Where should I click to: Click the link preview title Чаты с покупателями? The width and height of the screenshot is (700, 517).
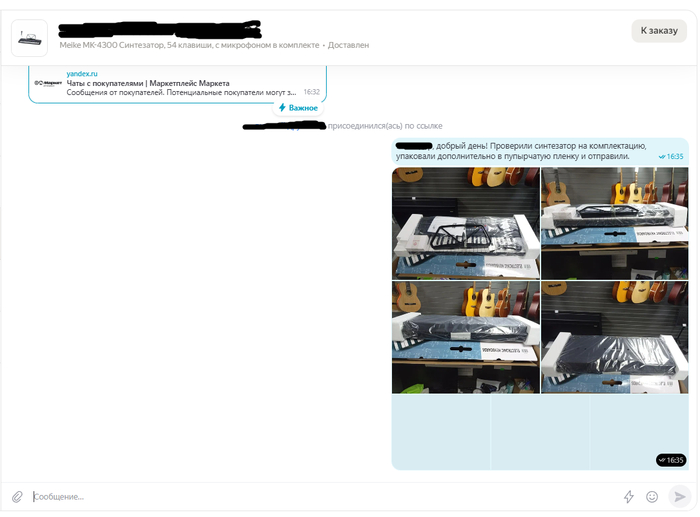(x=148, y=83)
